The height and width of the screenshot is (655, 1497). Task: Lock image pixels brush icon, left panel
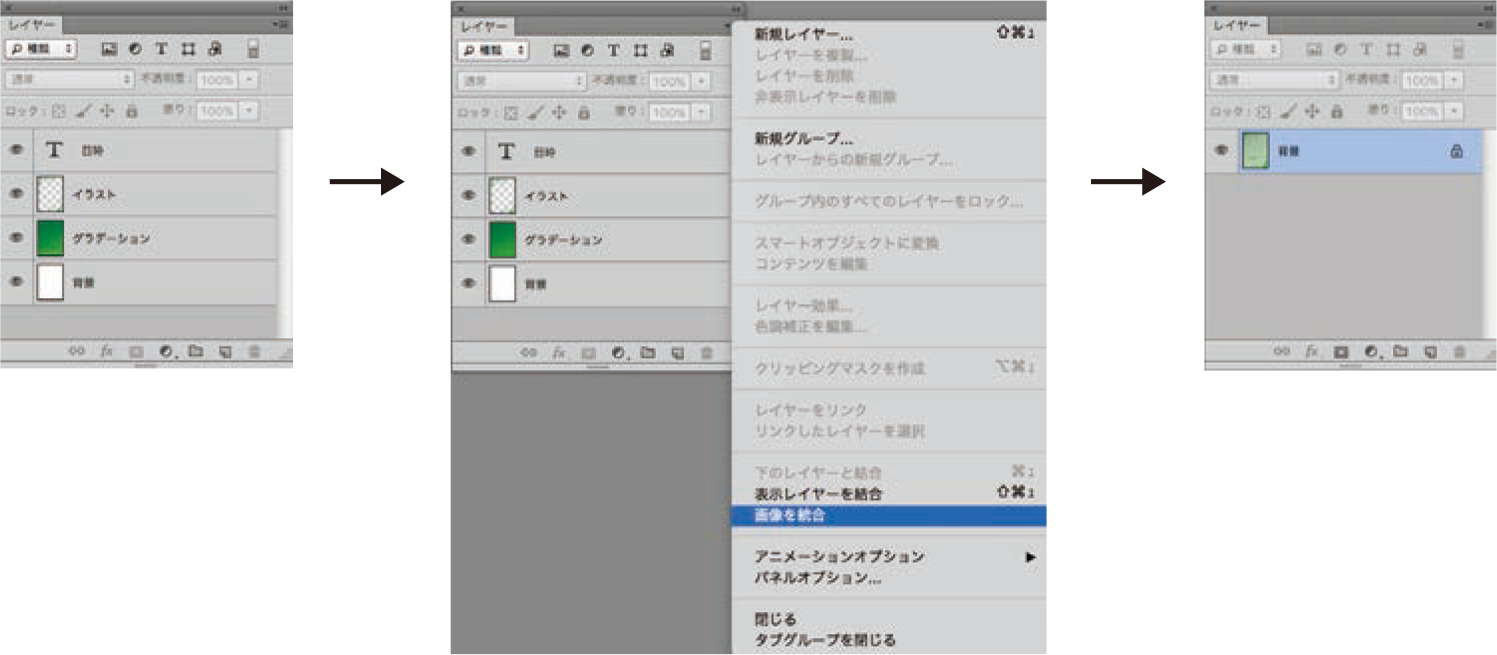pyautogui.click(x=85, y=112)
